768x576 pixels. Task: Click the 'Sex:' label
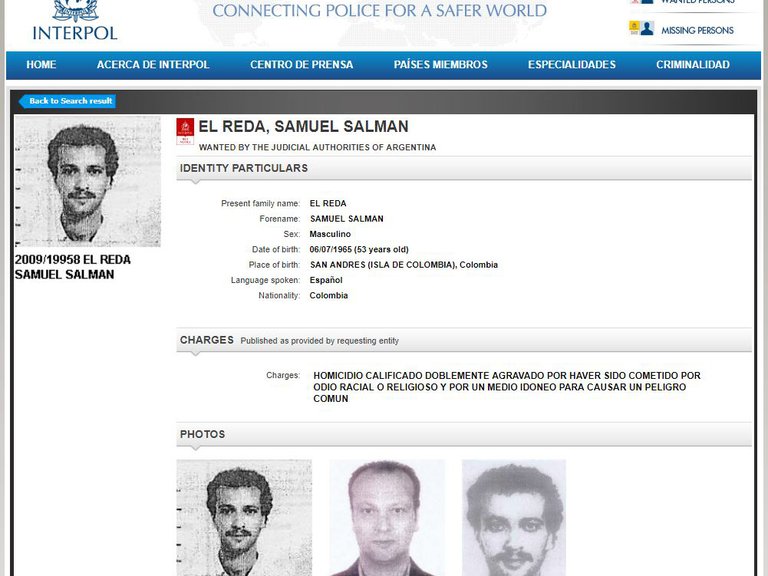tap(291, 234)
